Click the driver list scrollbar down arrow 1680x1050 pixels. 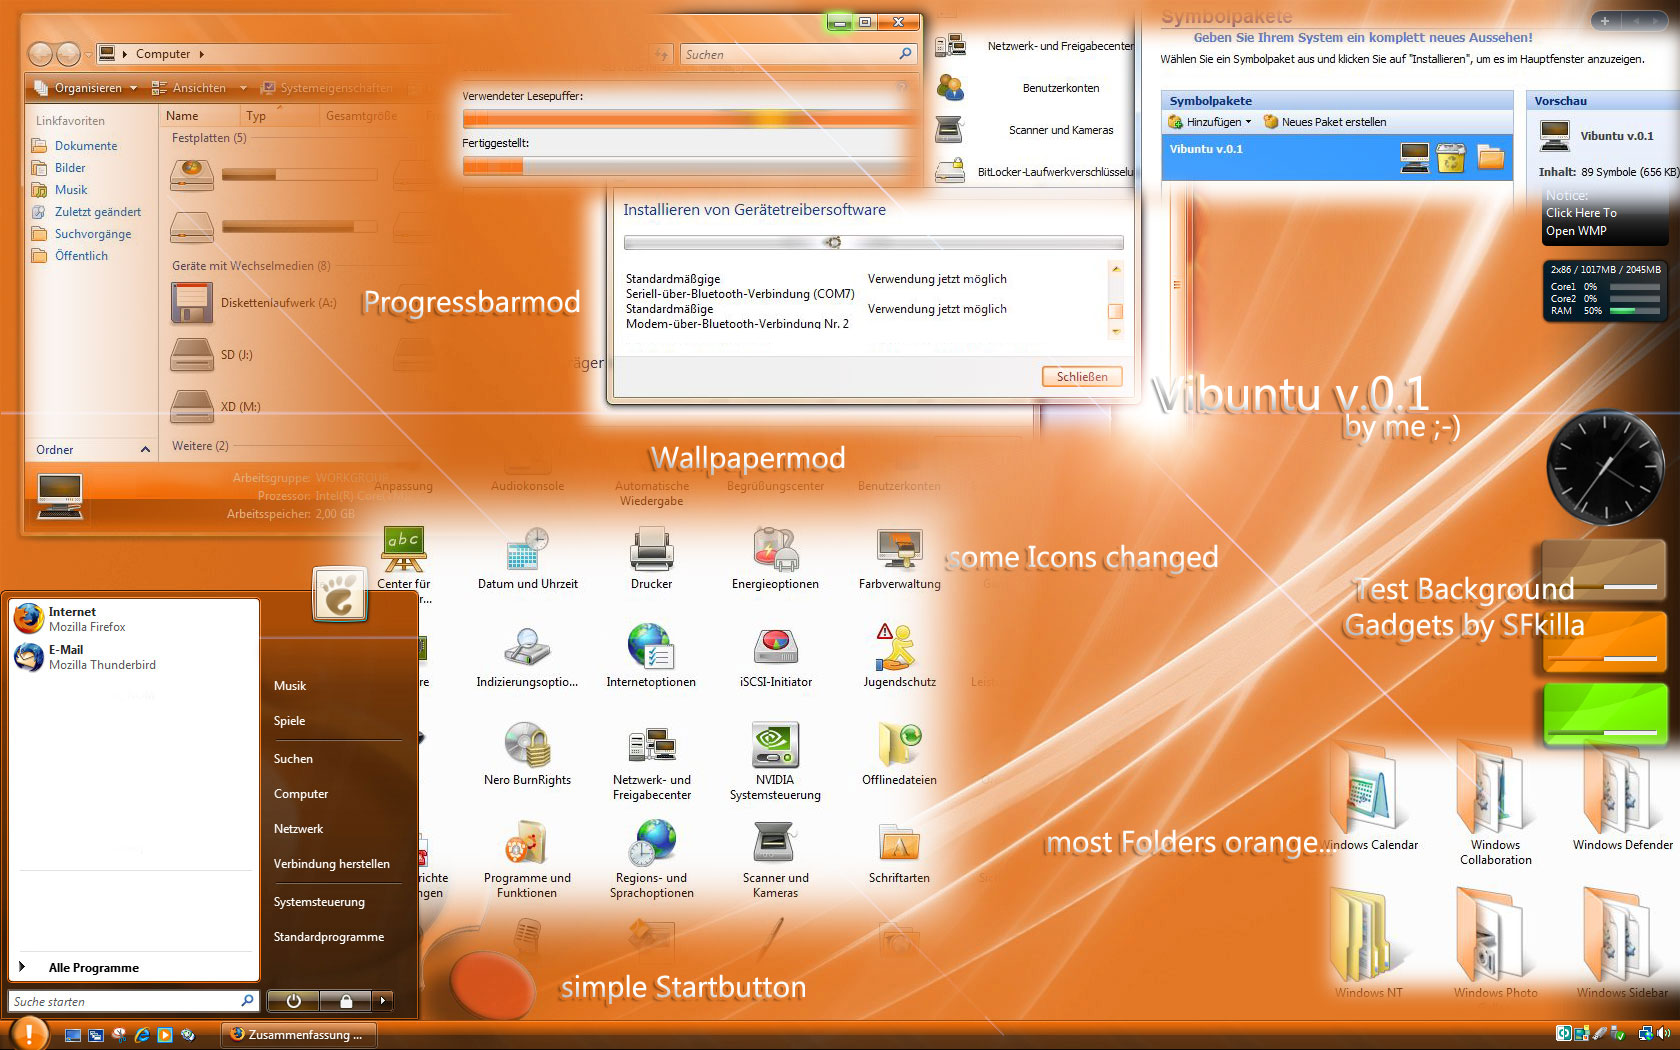coord(1116,331)
